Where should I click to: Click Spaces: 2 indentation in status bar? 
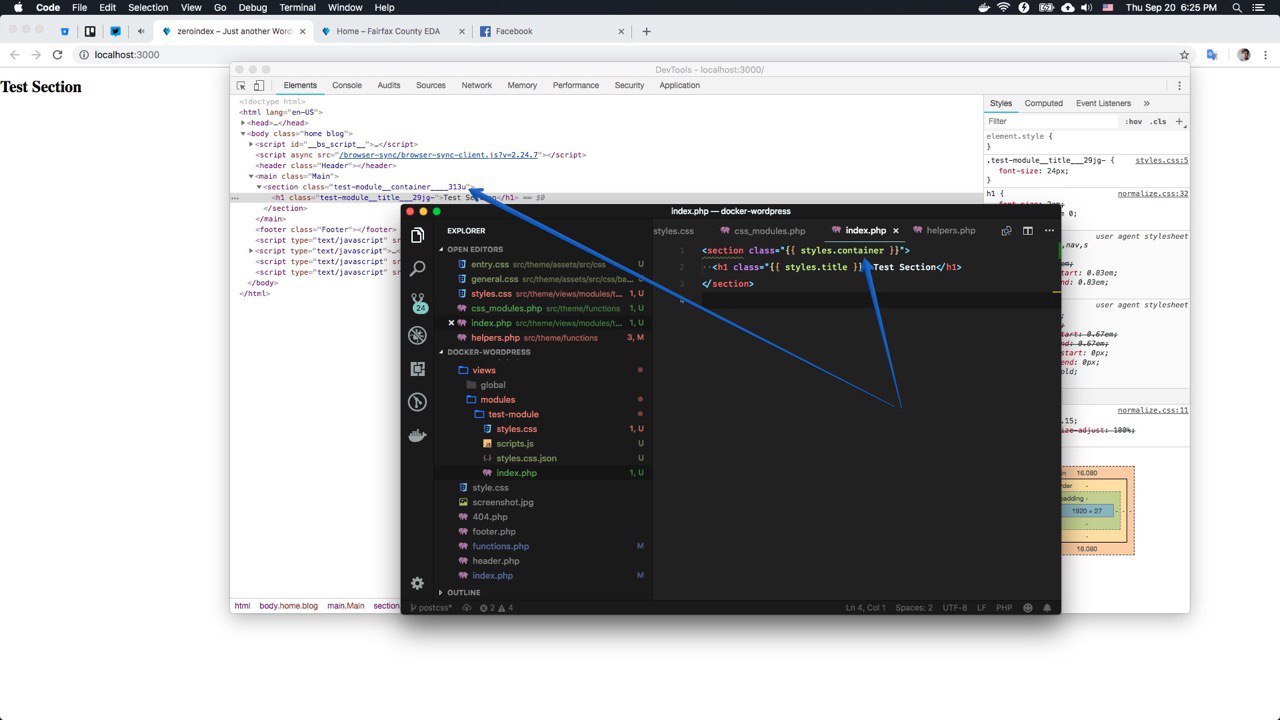click(914, 608)
